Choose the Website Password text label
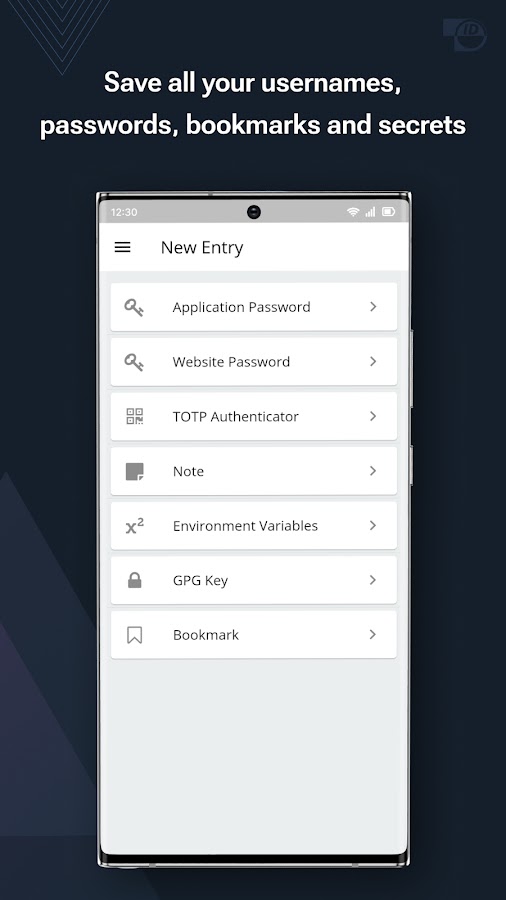 click(x=231, y=362)
